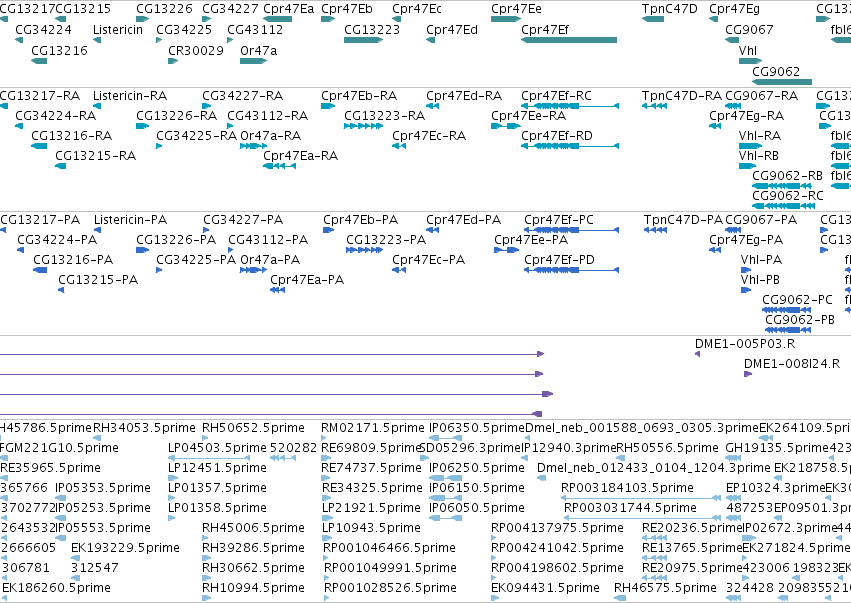Select transcript Vhl-RA
The image size is (851, 603).
[x=750, y=145]
